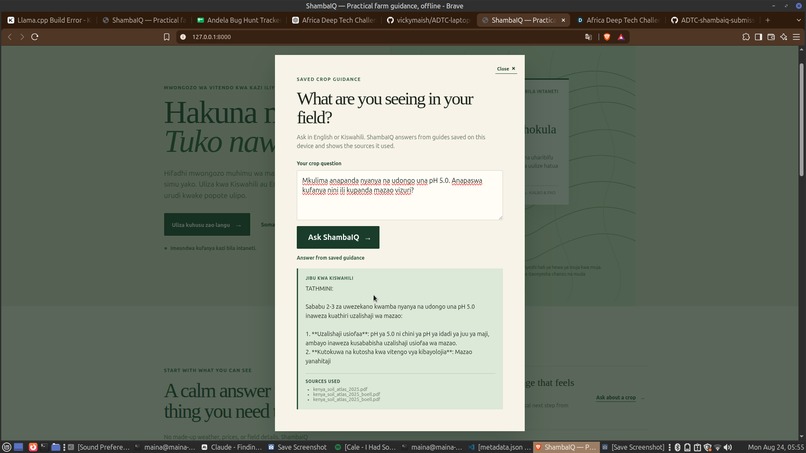Open the Leo AI sparkle icon
This screenshot has width=806, height=453.
783,37
